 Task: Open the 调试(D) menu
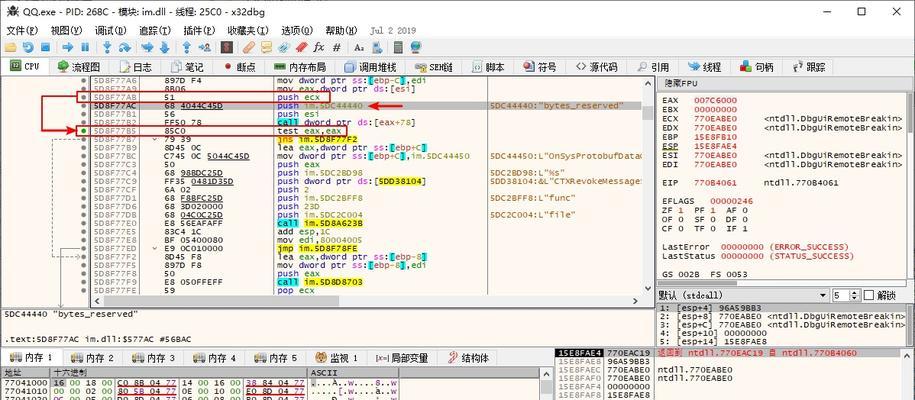pos(110,30)
